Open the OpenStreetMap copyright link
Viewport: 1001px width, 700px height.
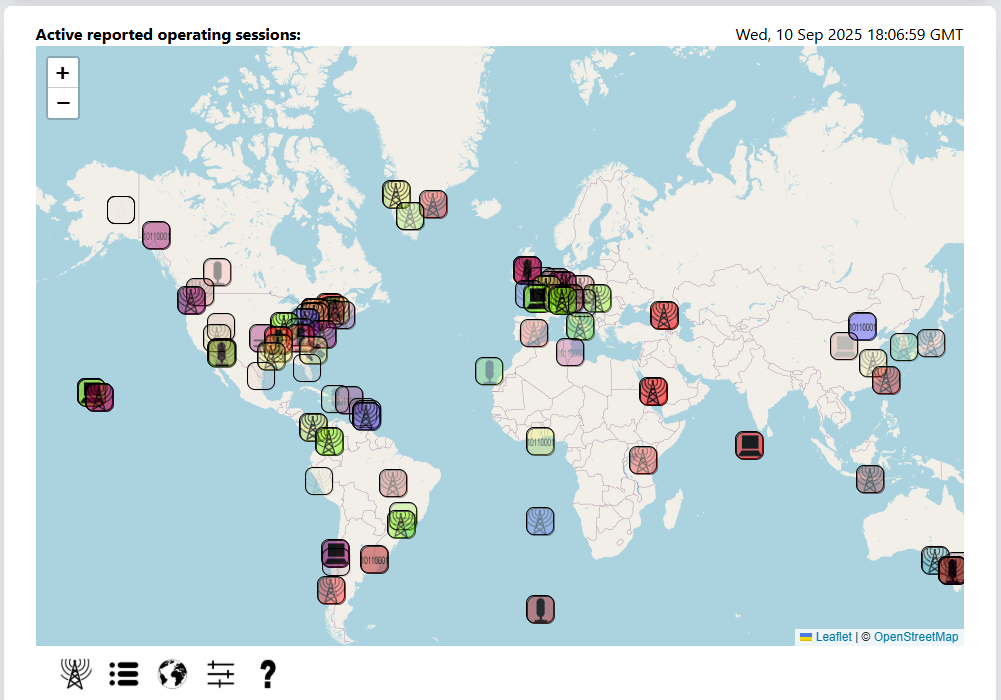[916, 637]
